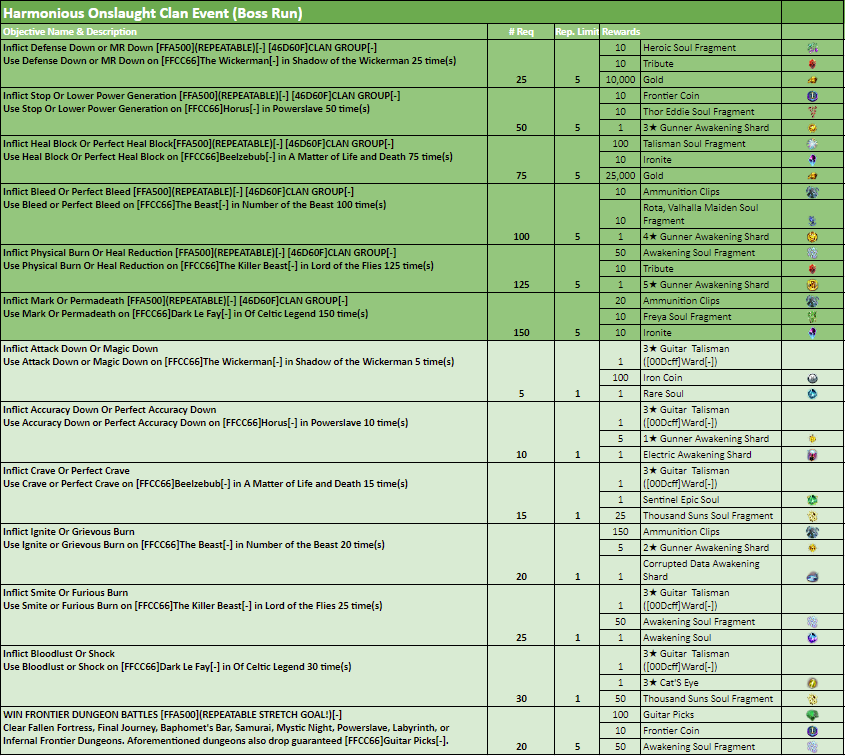This screenshot has height=756, width=845.
Task: Click the Corrupted Data Awakening Shard icon
Action: (812, 576)
